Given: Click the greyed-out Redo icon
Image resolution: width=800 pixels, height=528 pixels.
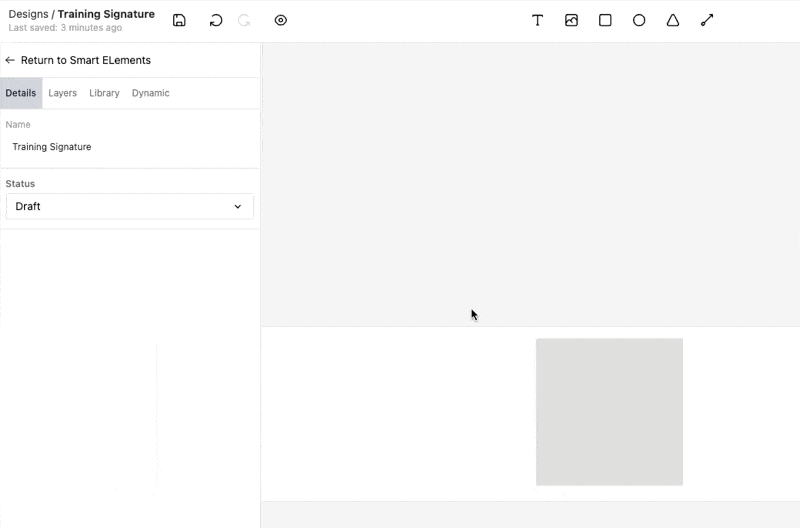Looking at the screenshot, I should 244,20.
